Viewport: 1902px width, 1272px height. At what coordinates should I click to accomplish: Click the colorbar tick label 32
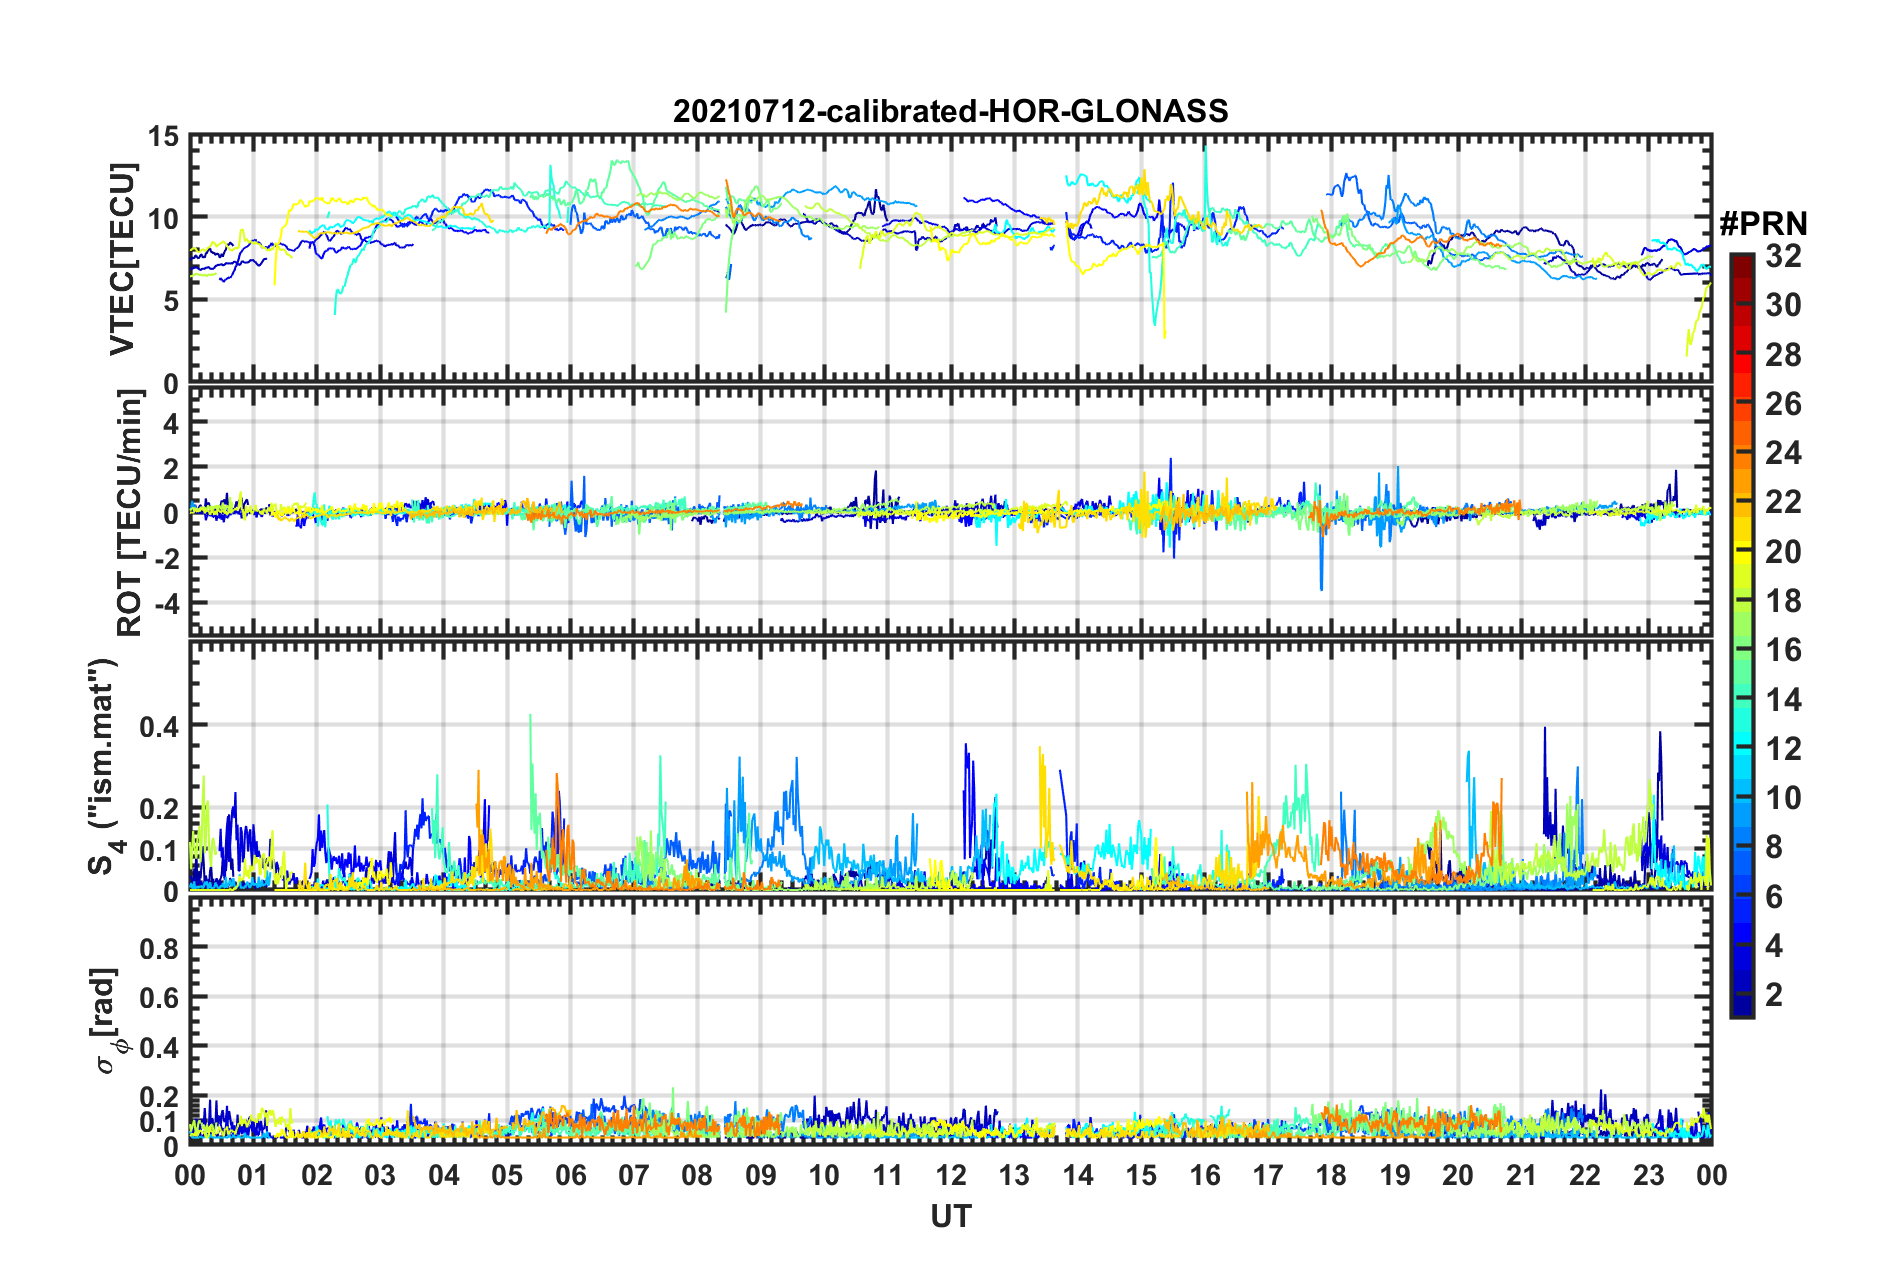click(1783, 256)
